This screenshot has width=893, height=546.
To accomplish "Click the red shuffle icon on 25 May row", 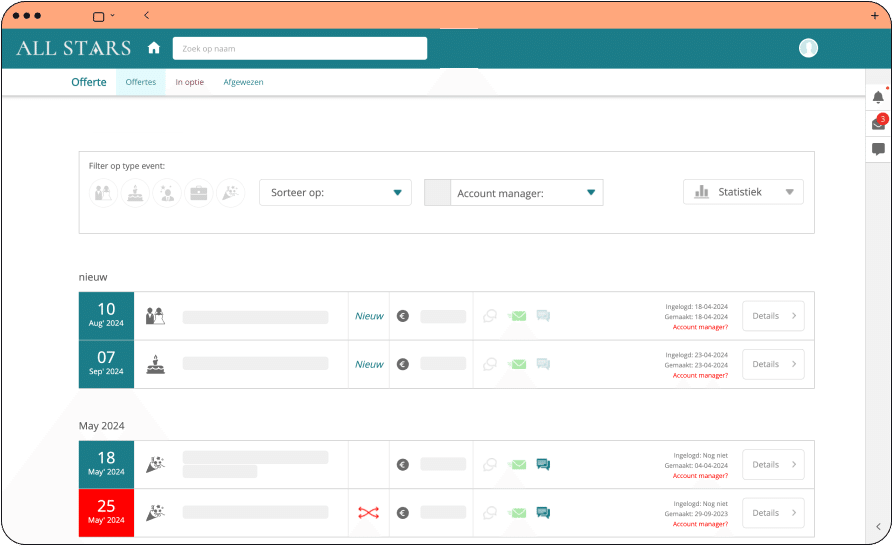I will pos(368,513).
